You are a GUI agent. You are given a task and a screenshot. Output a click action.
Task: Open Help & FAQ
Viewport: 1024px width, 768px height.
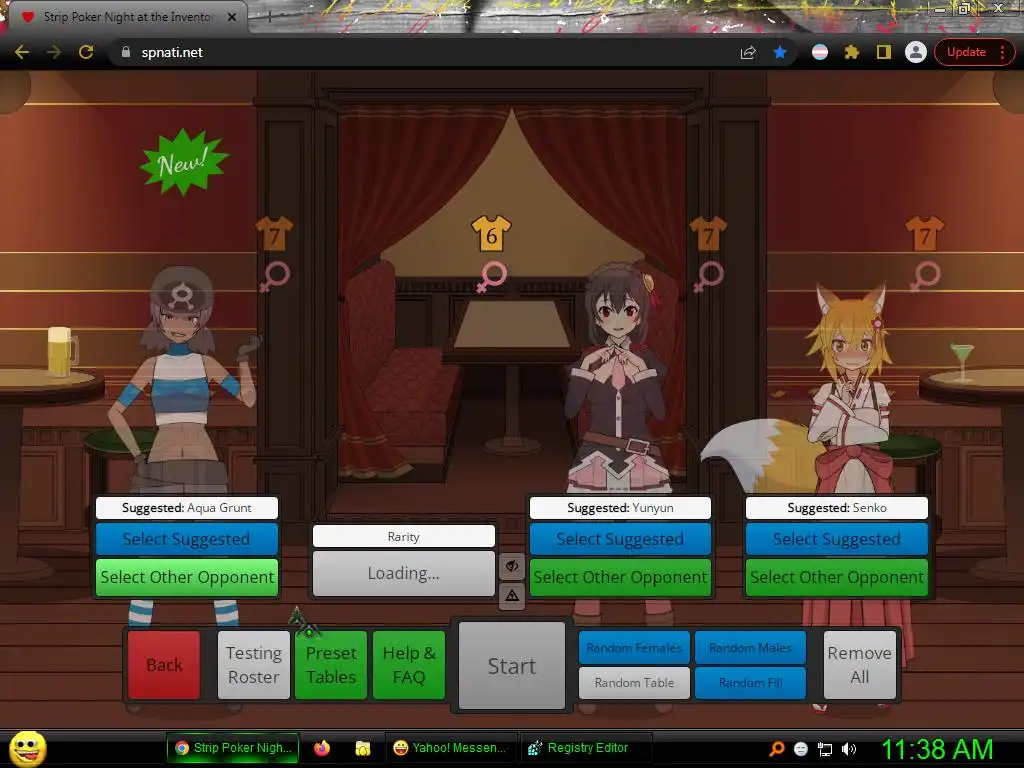(x=409, y=665)
